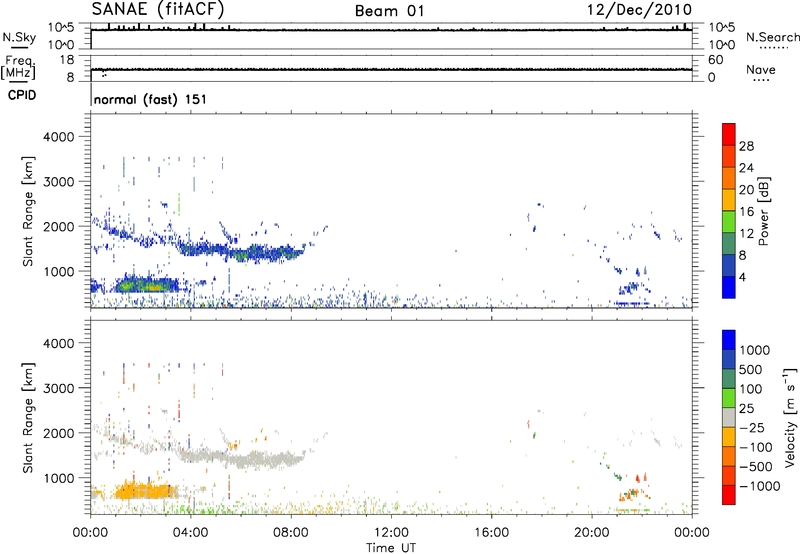The width and height of the screenshot is (800, 554).
Task: Click the normal (fast) 151 text
Action: (151, 99)
